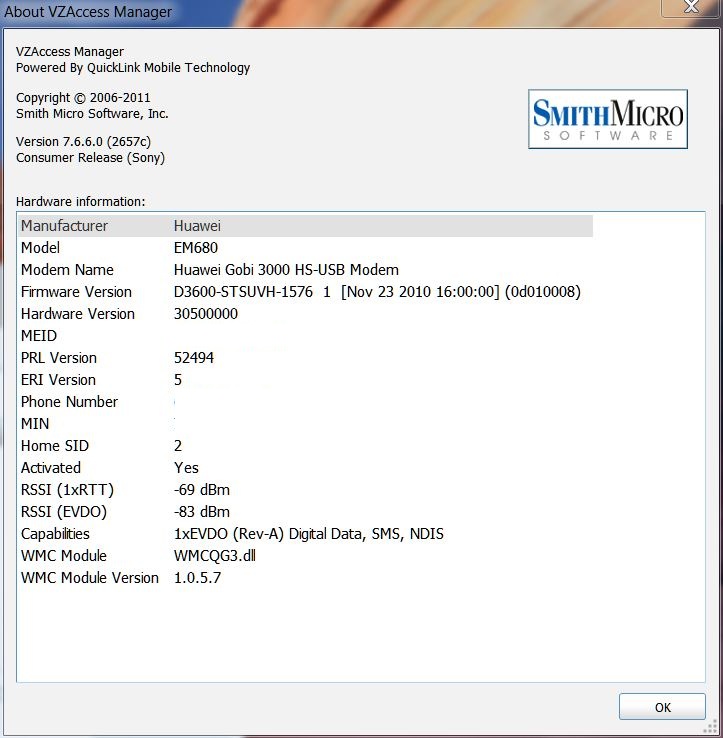Image resolution: width=723 pixels, height=738 pixels.
Task: Click the Huawei manufacturer value
Action: [x=197, y=226]
